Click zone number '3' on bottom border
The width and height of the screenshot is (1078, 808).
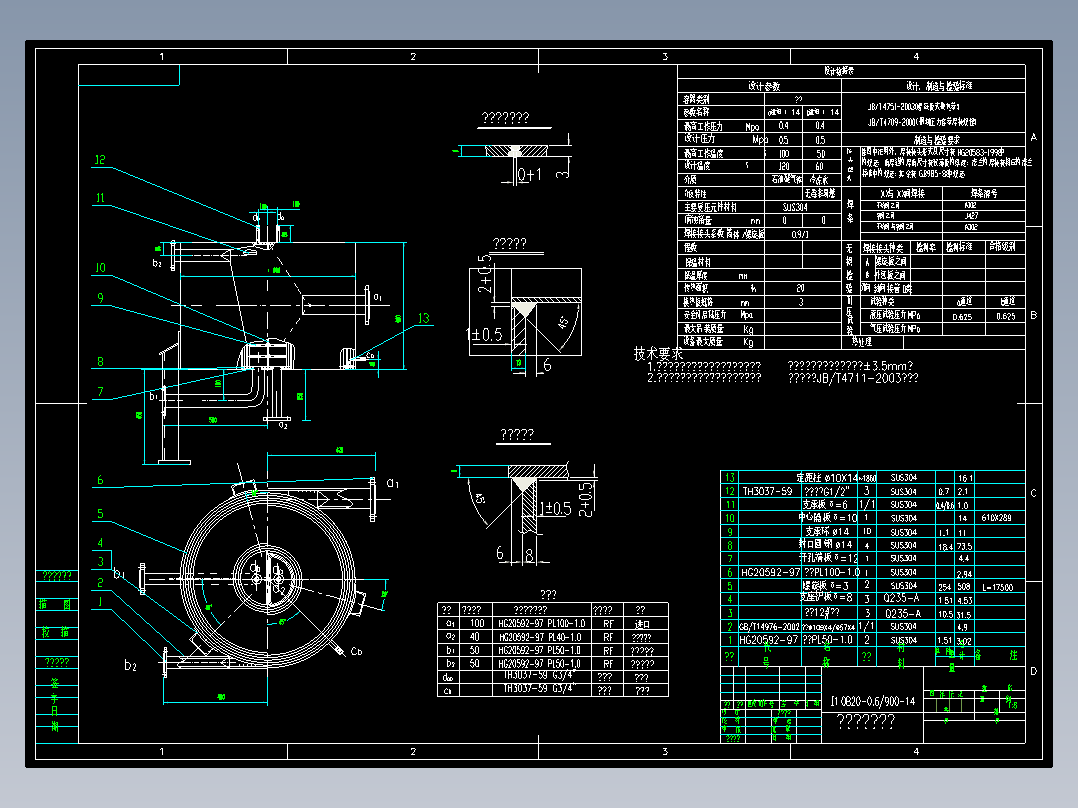665,752
